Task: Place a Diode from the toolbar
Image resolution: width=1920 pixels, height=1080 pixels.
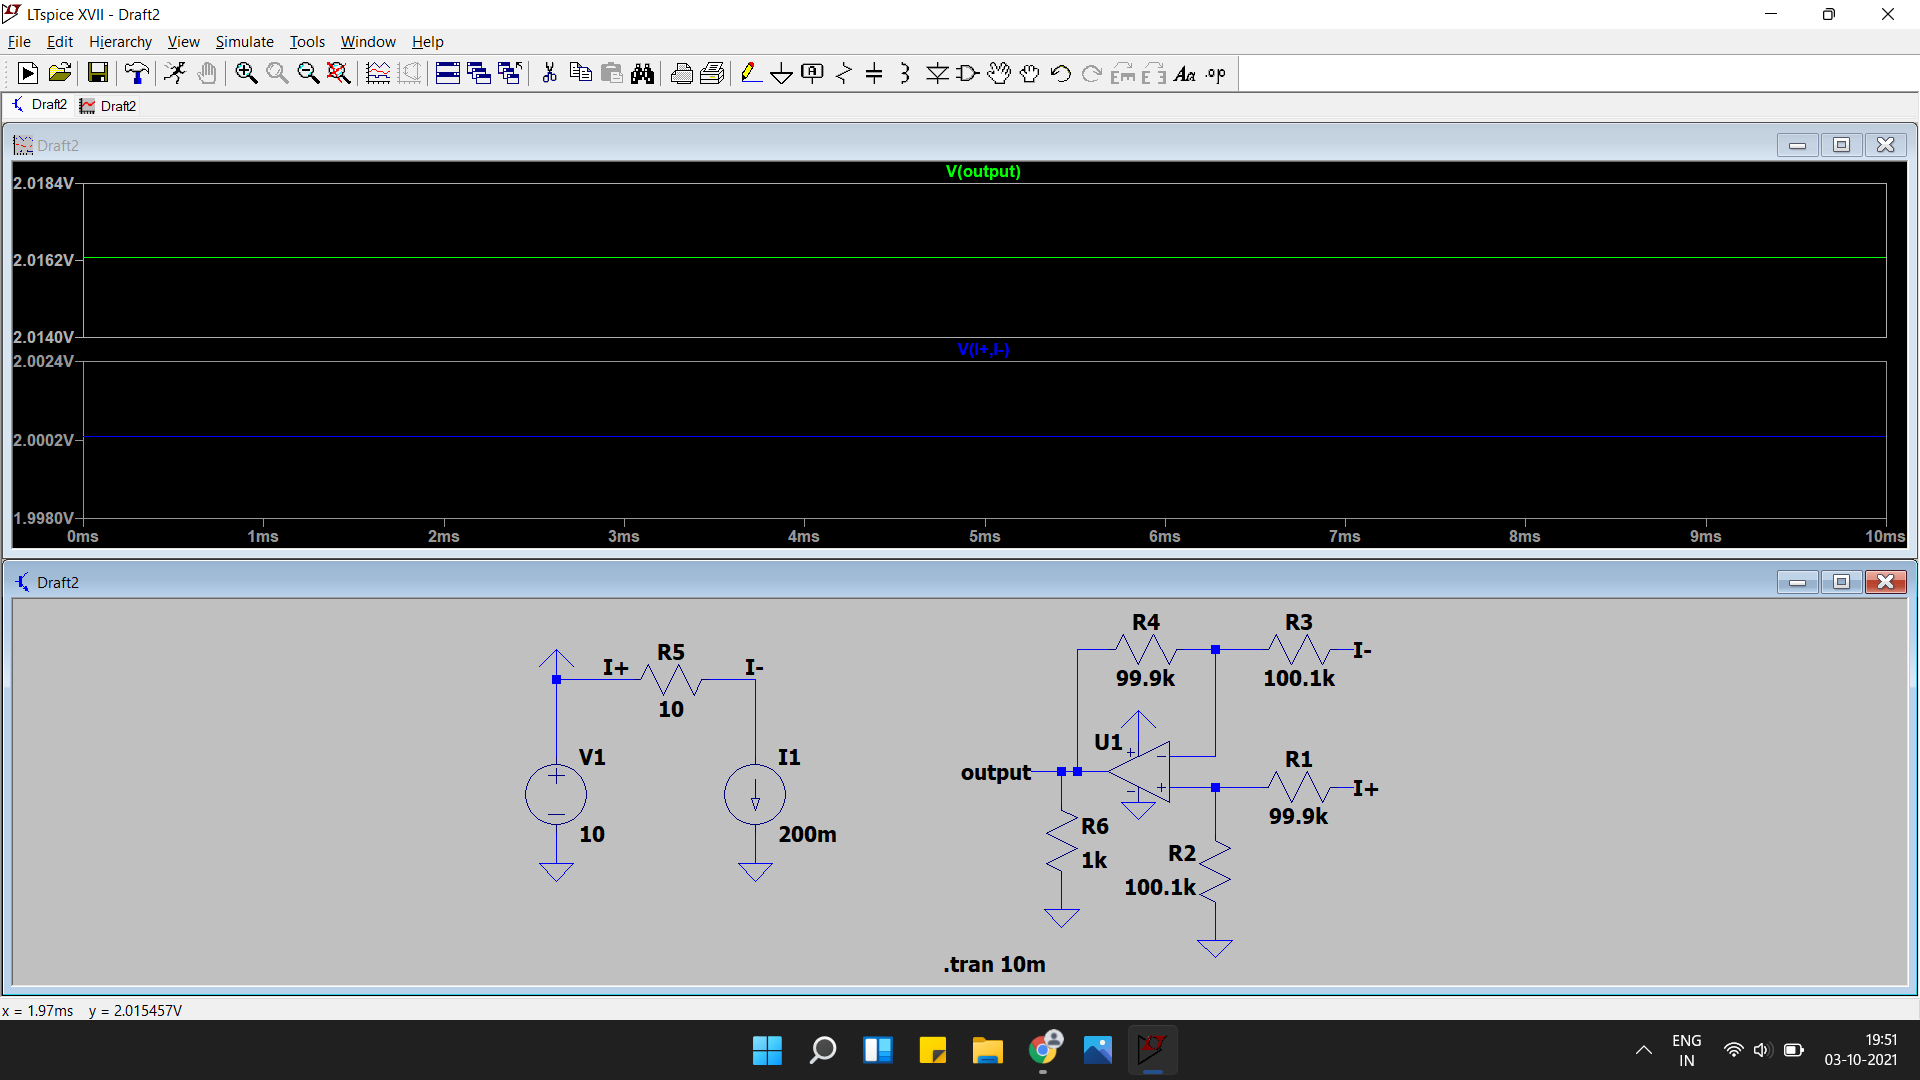Action: tap(937, 73)
